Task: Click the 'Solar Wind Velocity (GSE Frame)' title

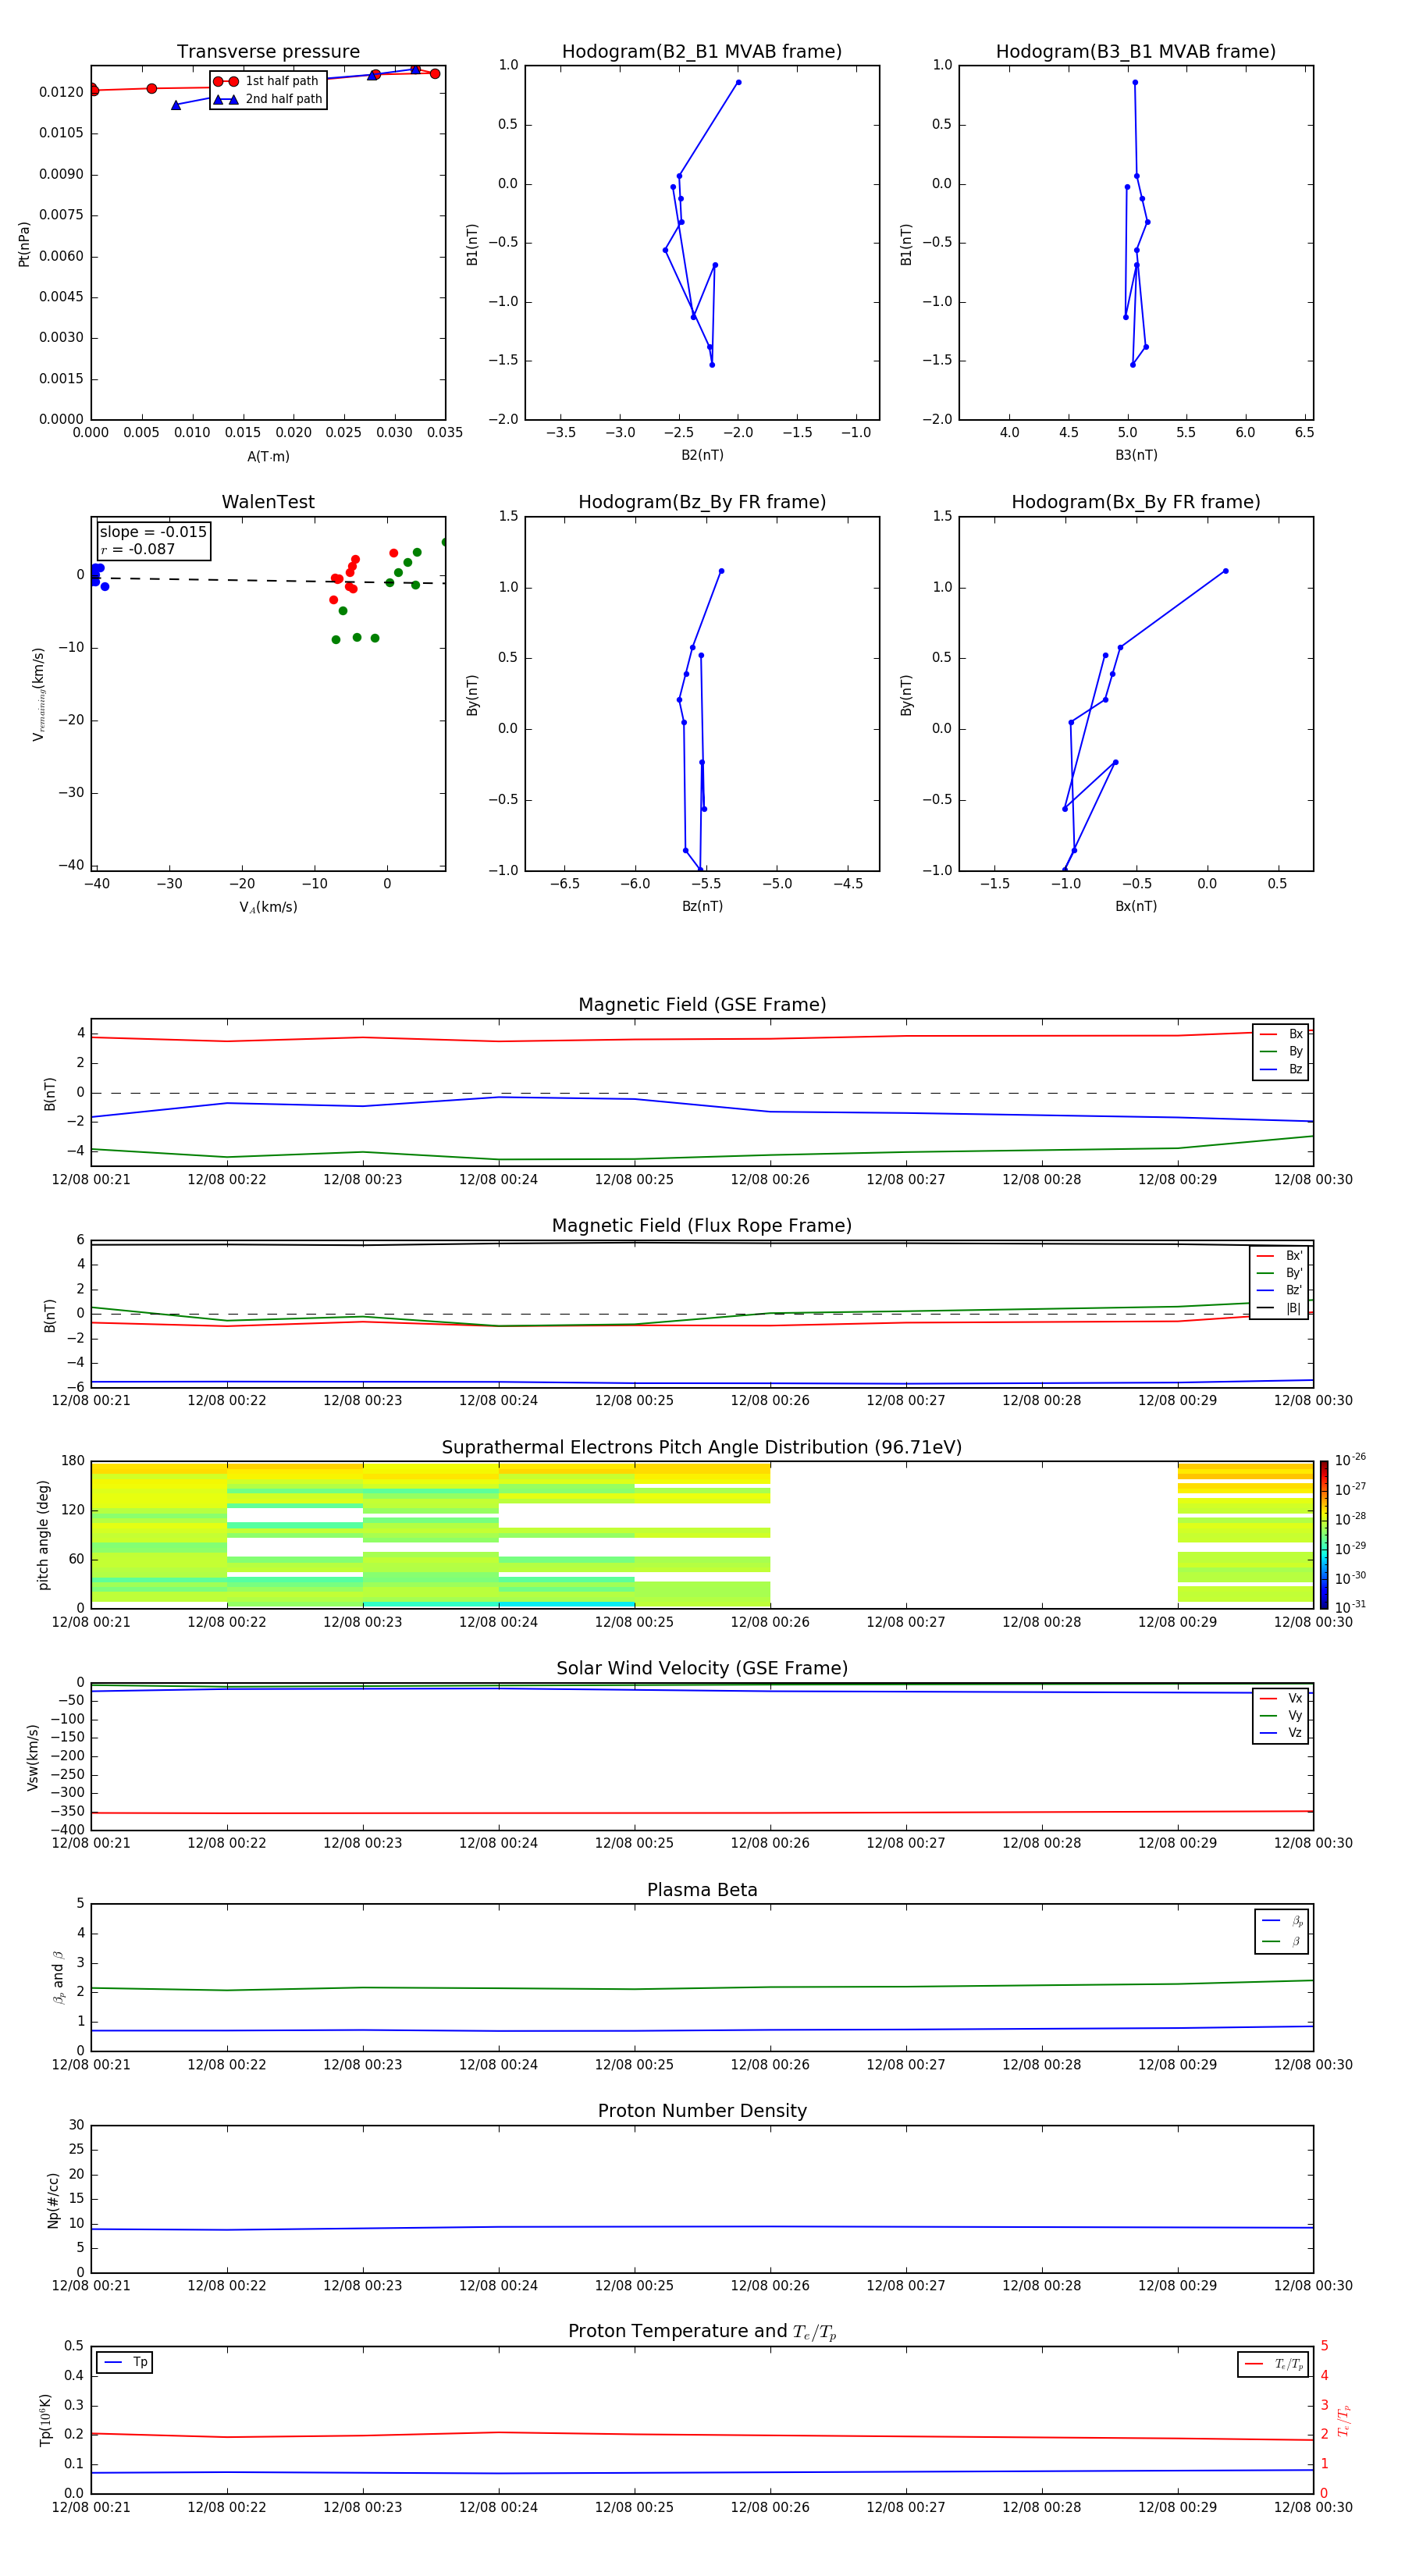Action: (702, 1669)
